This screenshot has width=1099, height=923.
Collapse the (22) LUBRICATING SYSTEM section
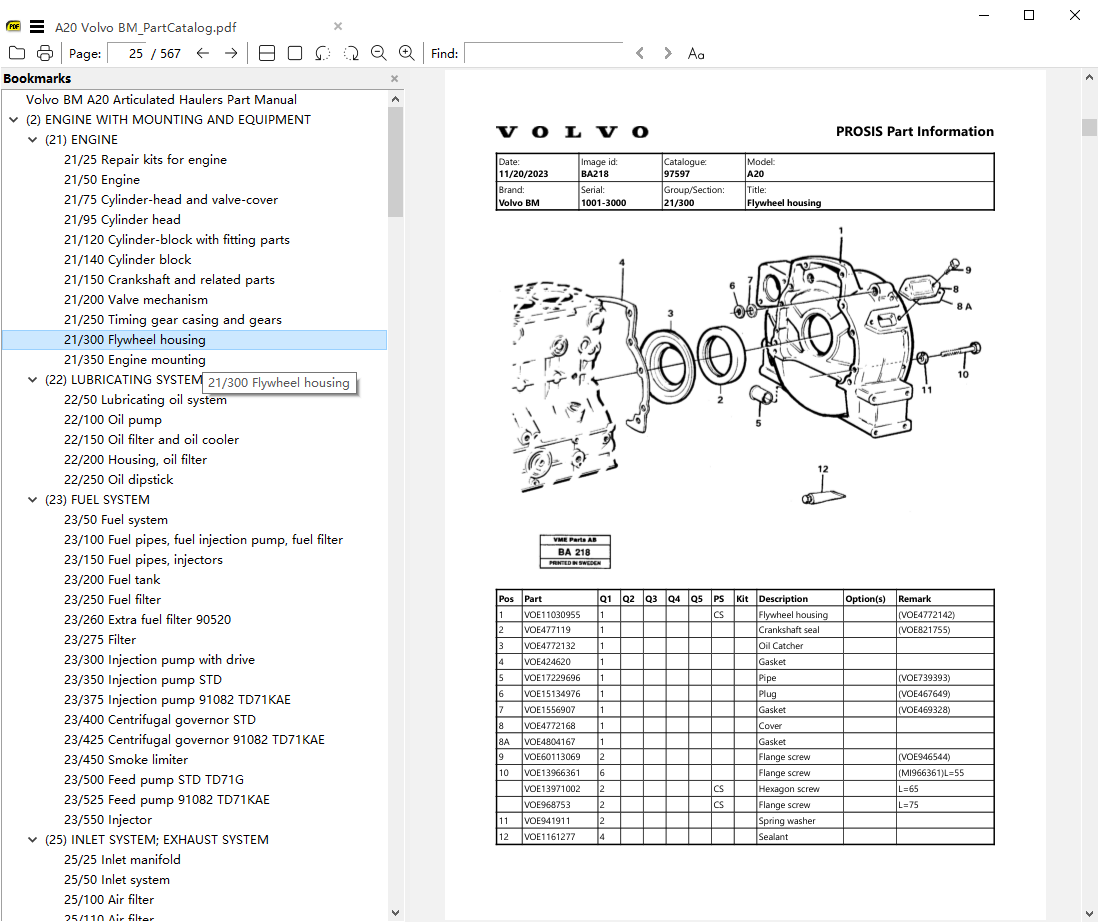coord(32,380)
